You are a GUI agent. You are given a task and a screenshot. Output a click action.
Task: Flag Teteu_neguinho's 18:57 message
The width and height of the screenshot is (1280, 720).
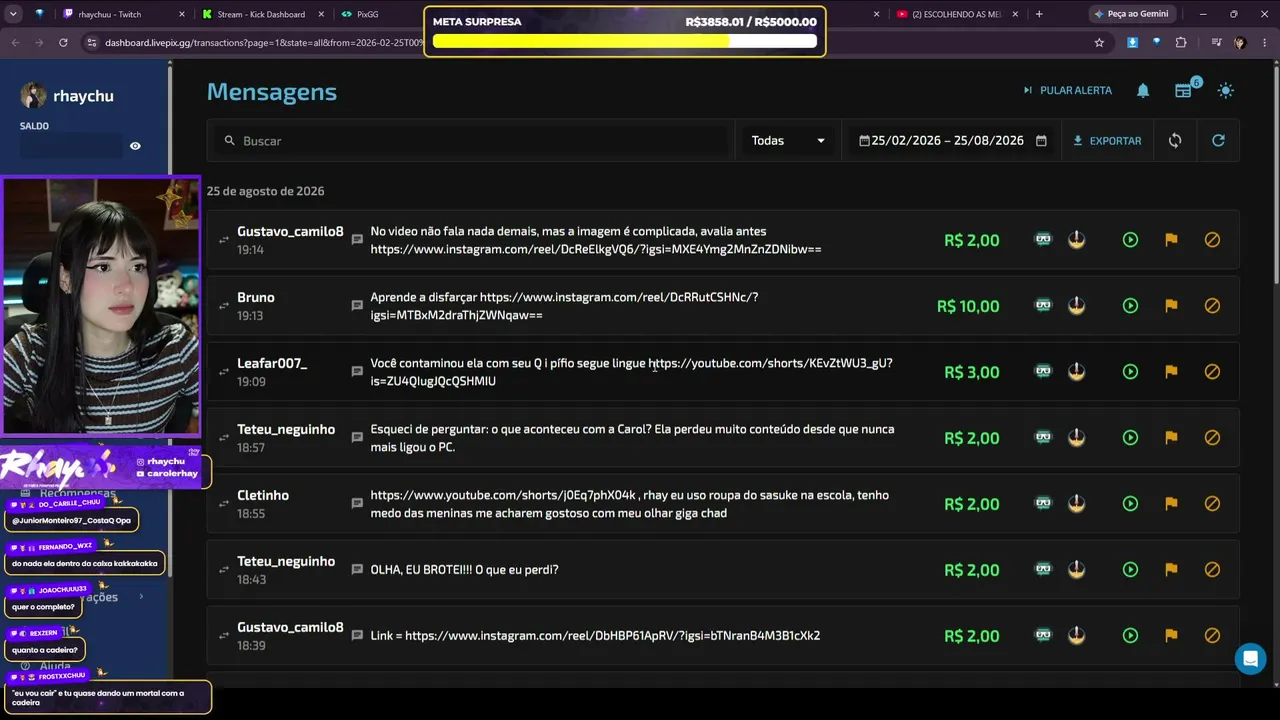(1171, 438)
